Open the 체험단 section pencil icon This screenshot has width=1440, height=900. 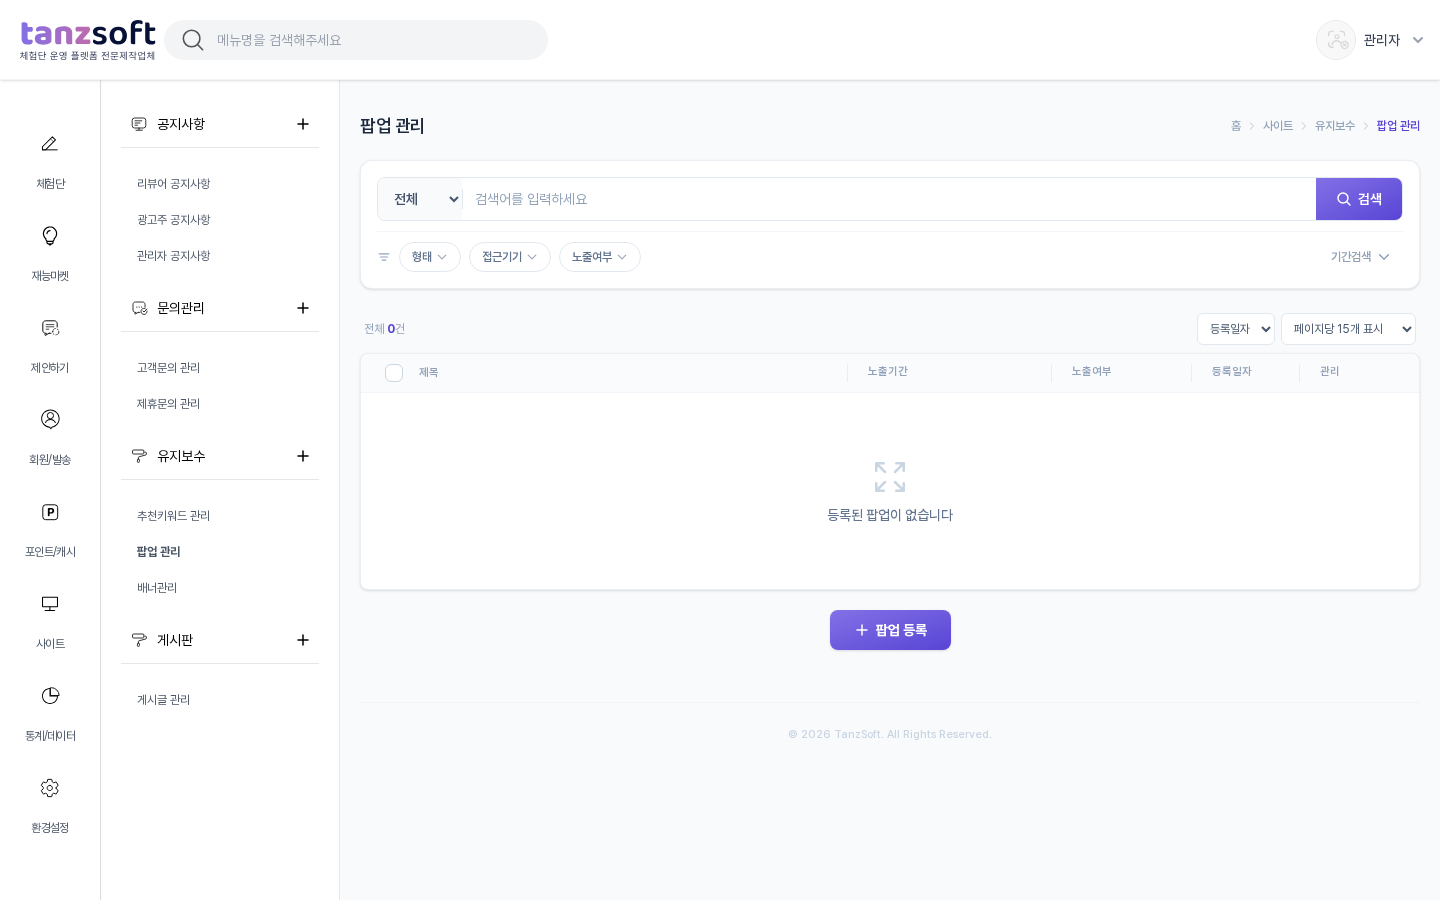coord(50,144)
